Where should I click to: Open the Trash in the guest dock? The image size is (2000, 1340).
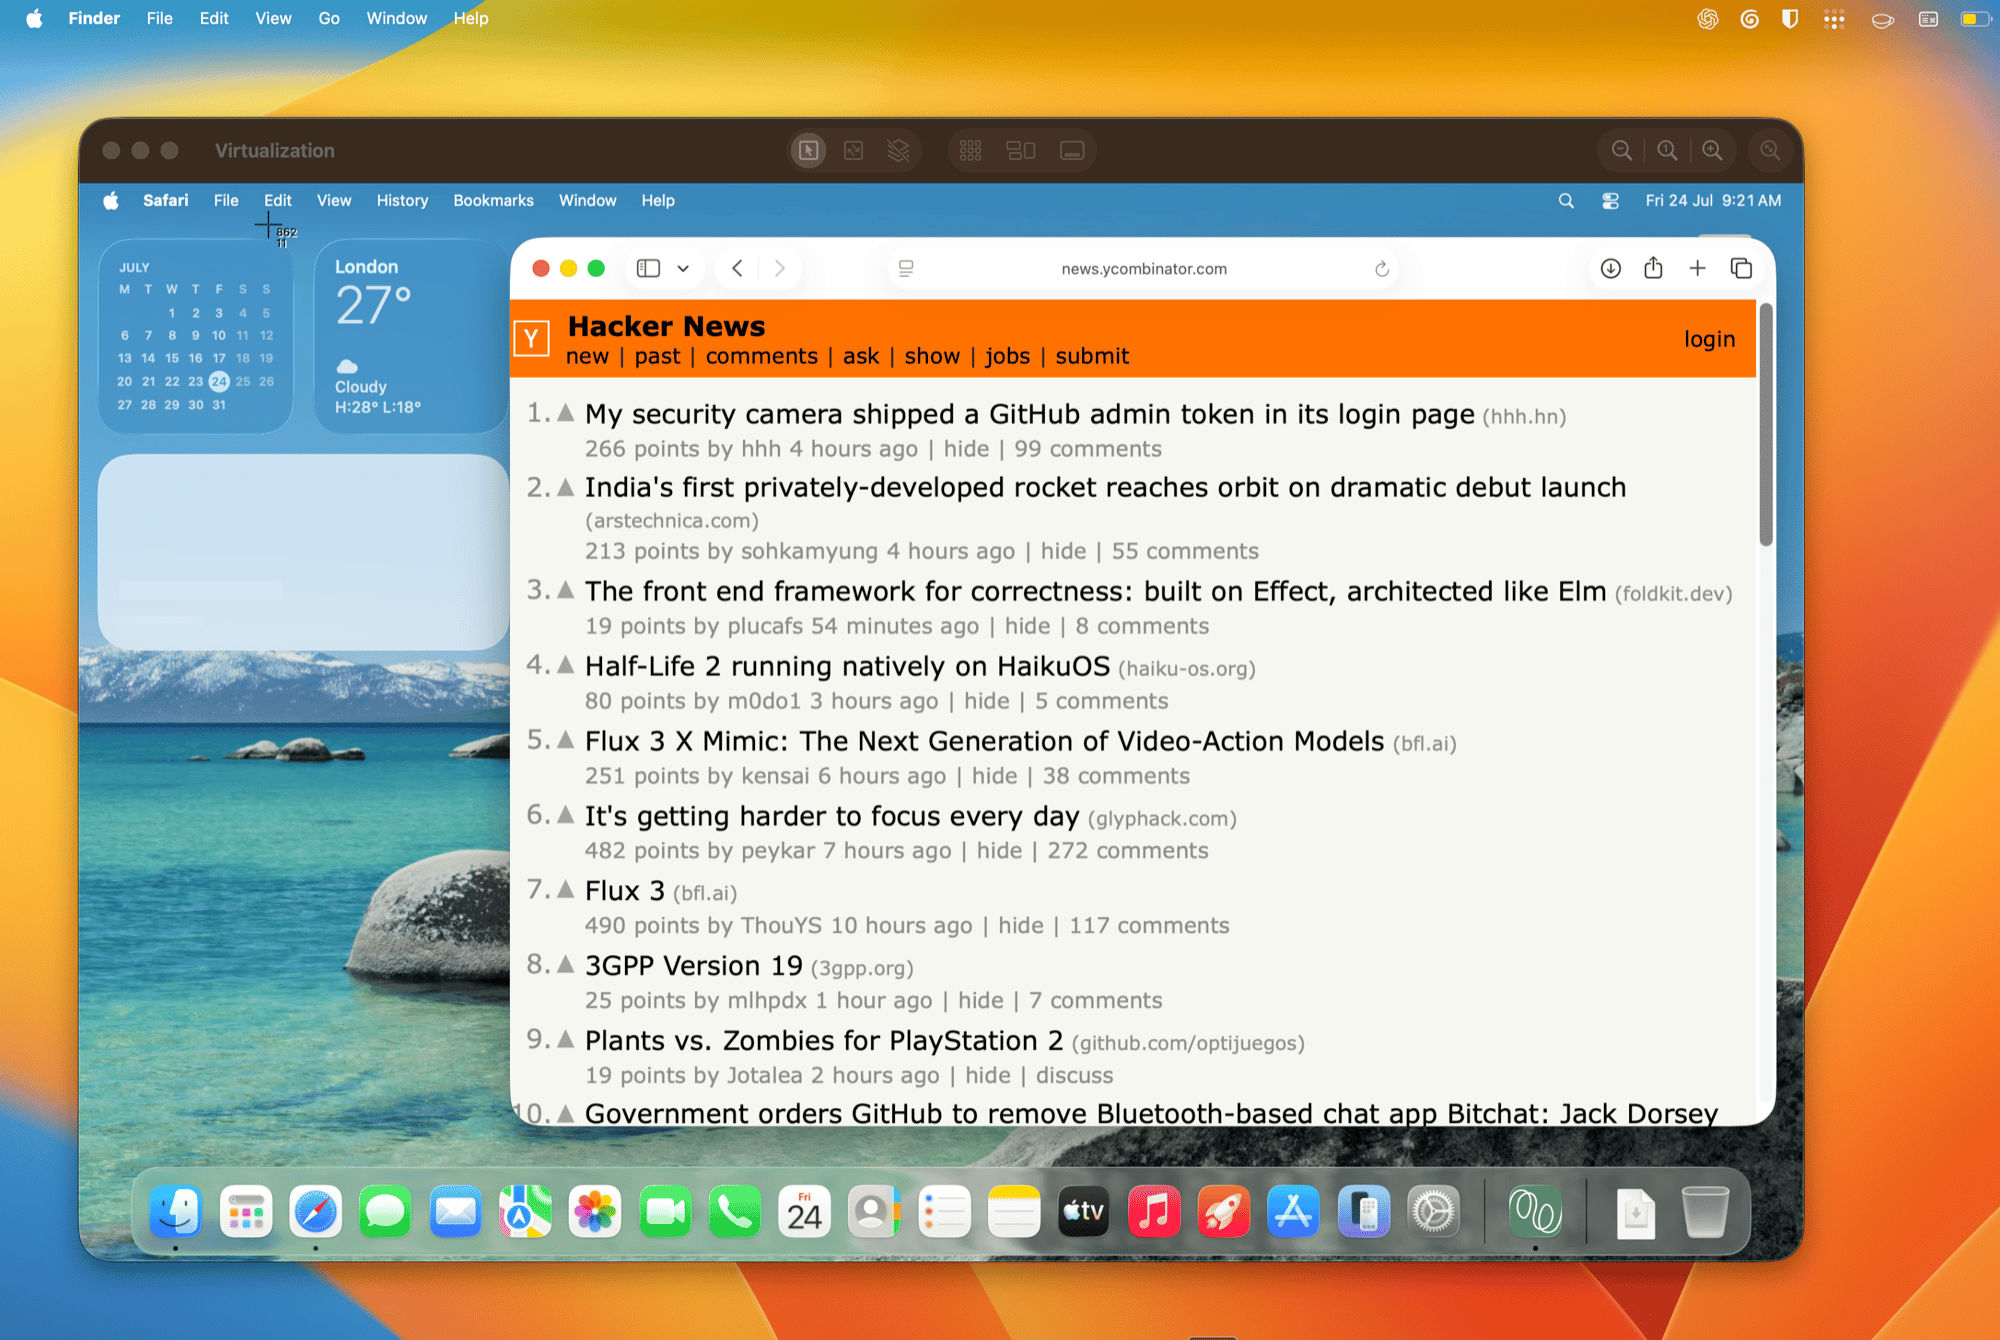point(1705,1212)
